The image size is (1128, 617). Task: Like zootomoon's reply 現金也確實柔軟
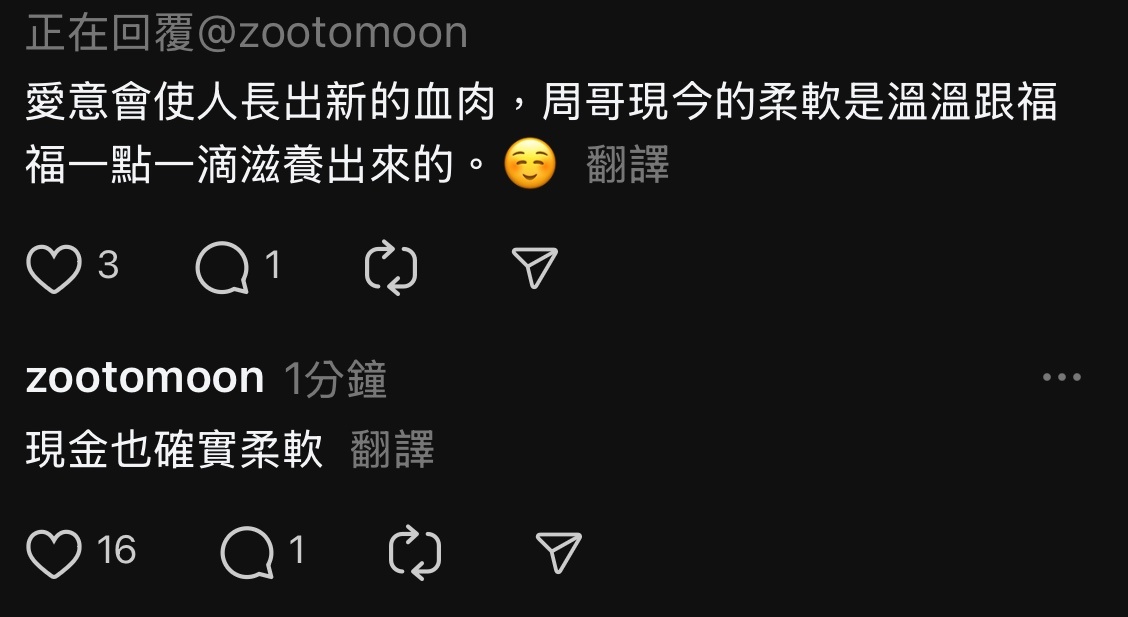click(54, 554)
